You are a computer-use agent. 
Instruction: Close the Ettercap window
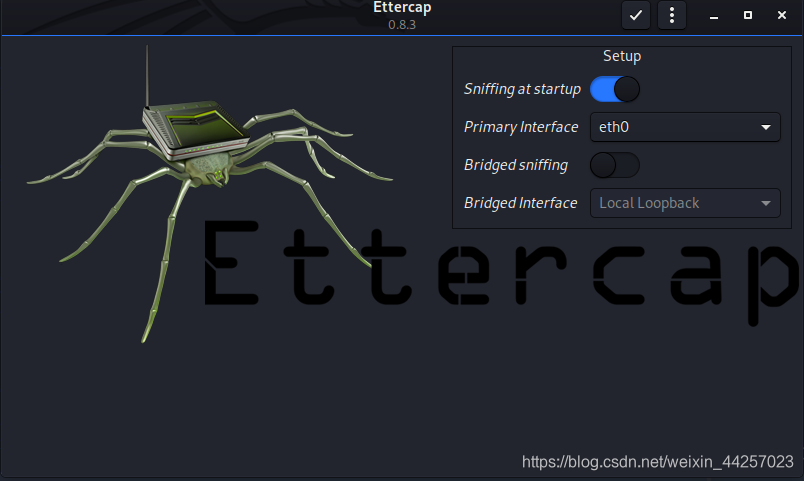tap(781, 15)
